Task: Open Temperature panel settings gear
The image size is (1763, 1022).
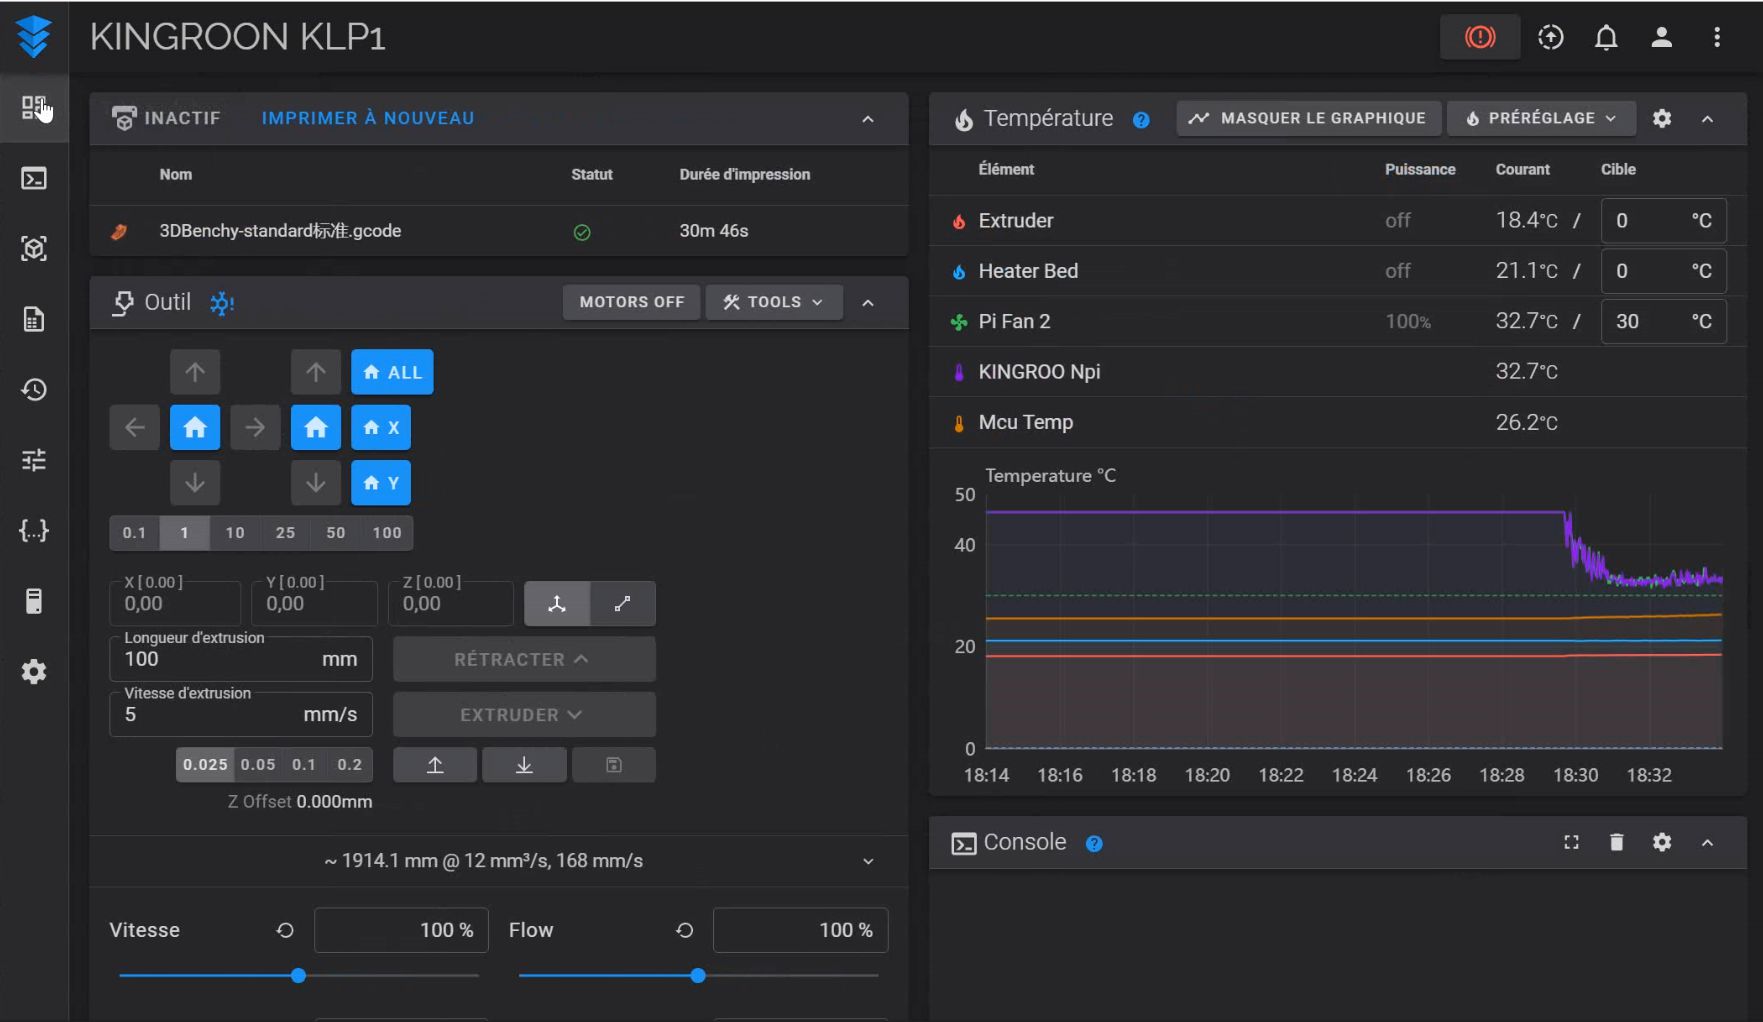Action: coord(1662,118)
